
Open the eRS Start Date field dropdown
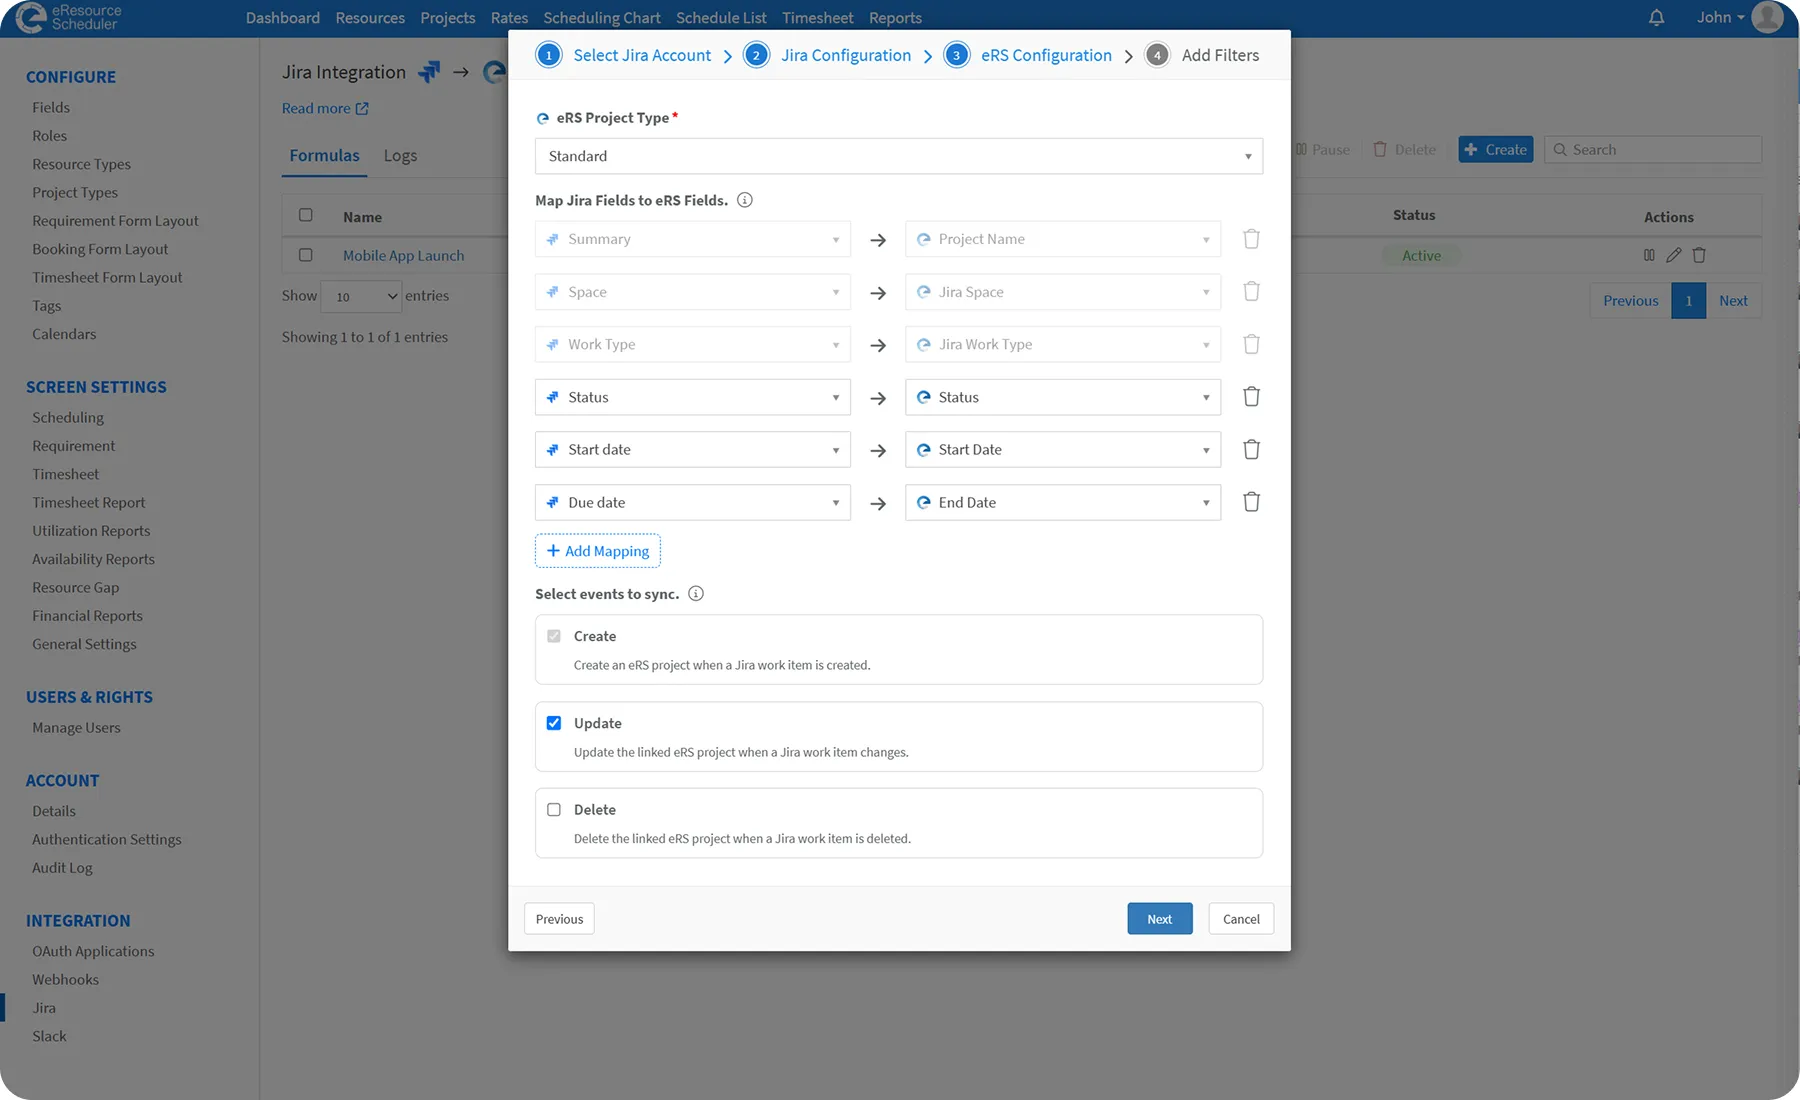click(x=1063, y=449)
